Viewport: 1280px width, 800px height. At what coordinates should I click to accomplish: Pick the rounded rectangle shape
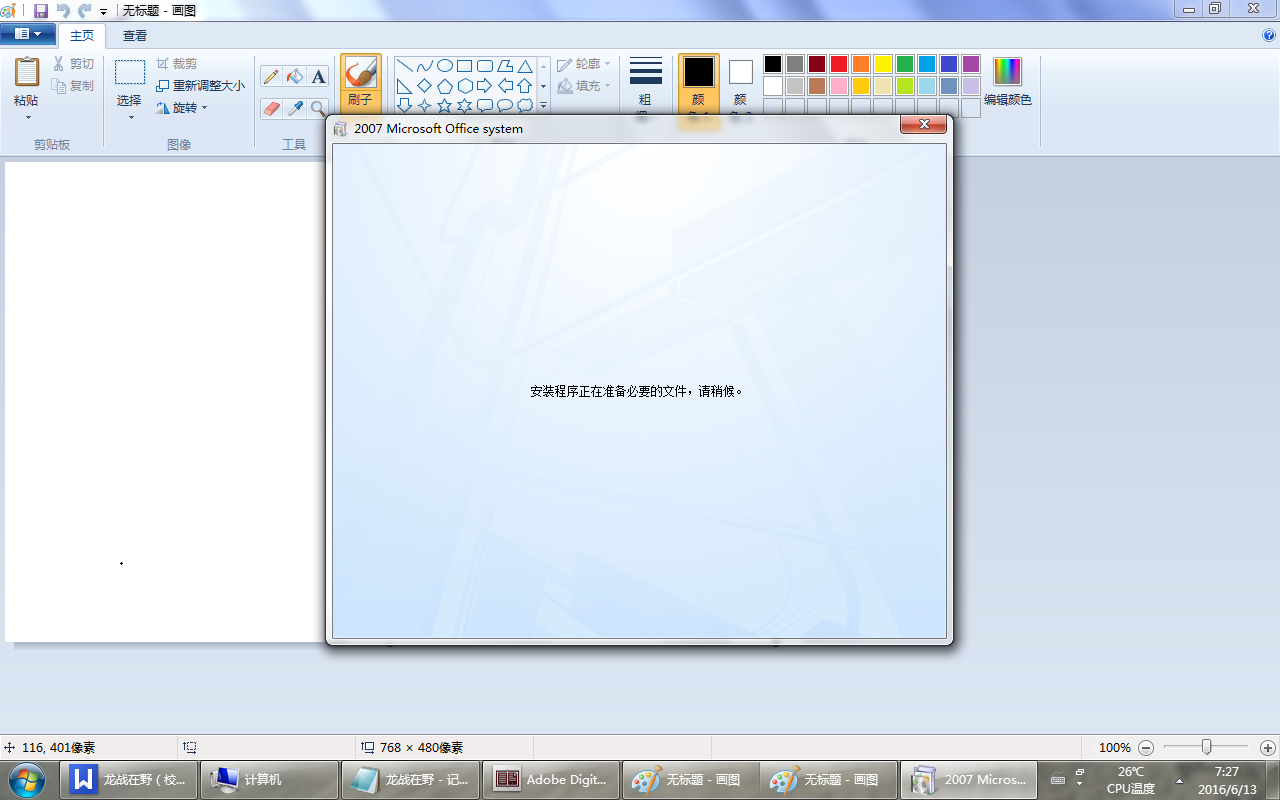[485, 66]
